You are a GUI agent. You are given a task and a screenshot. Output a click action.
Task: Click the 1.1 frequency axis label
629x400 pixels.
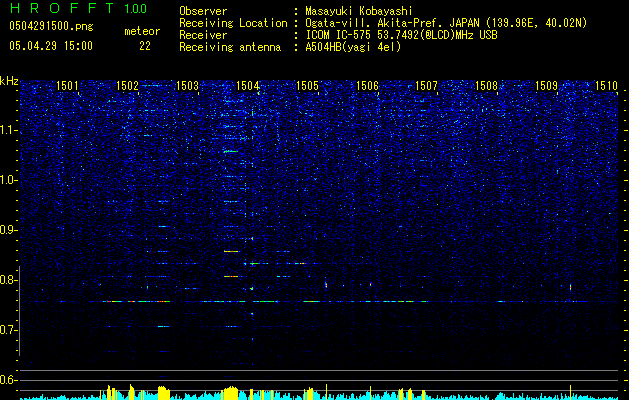8,131
